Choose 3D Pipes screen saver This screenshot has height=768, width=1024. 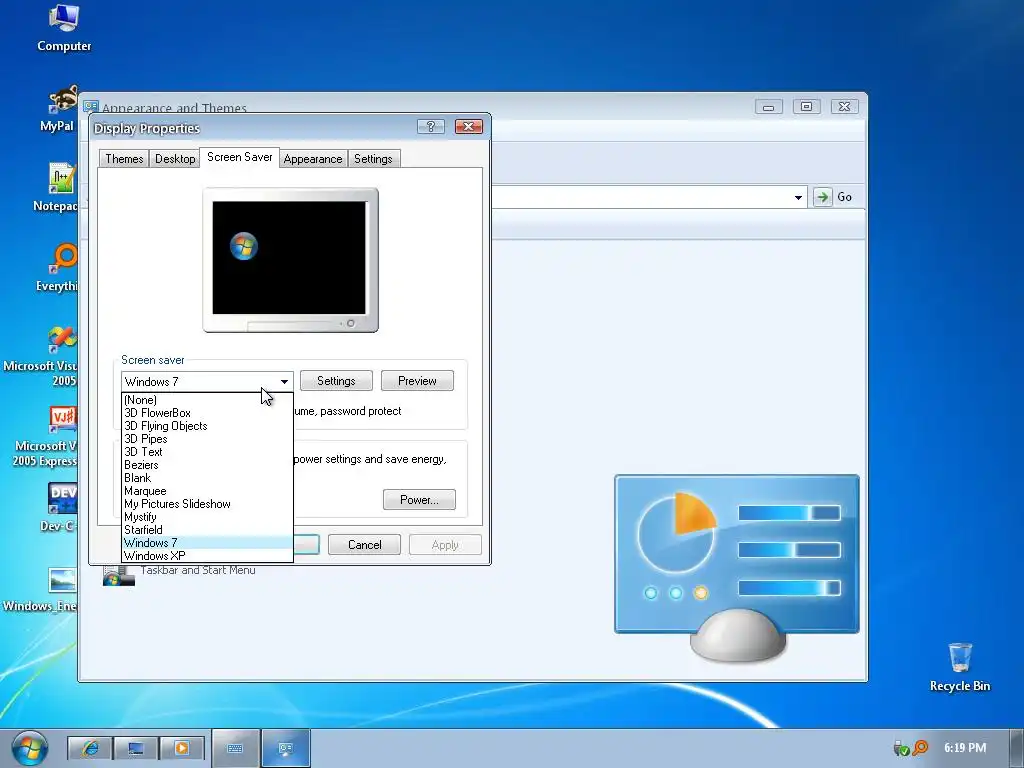(x=207, y=439)
